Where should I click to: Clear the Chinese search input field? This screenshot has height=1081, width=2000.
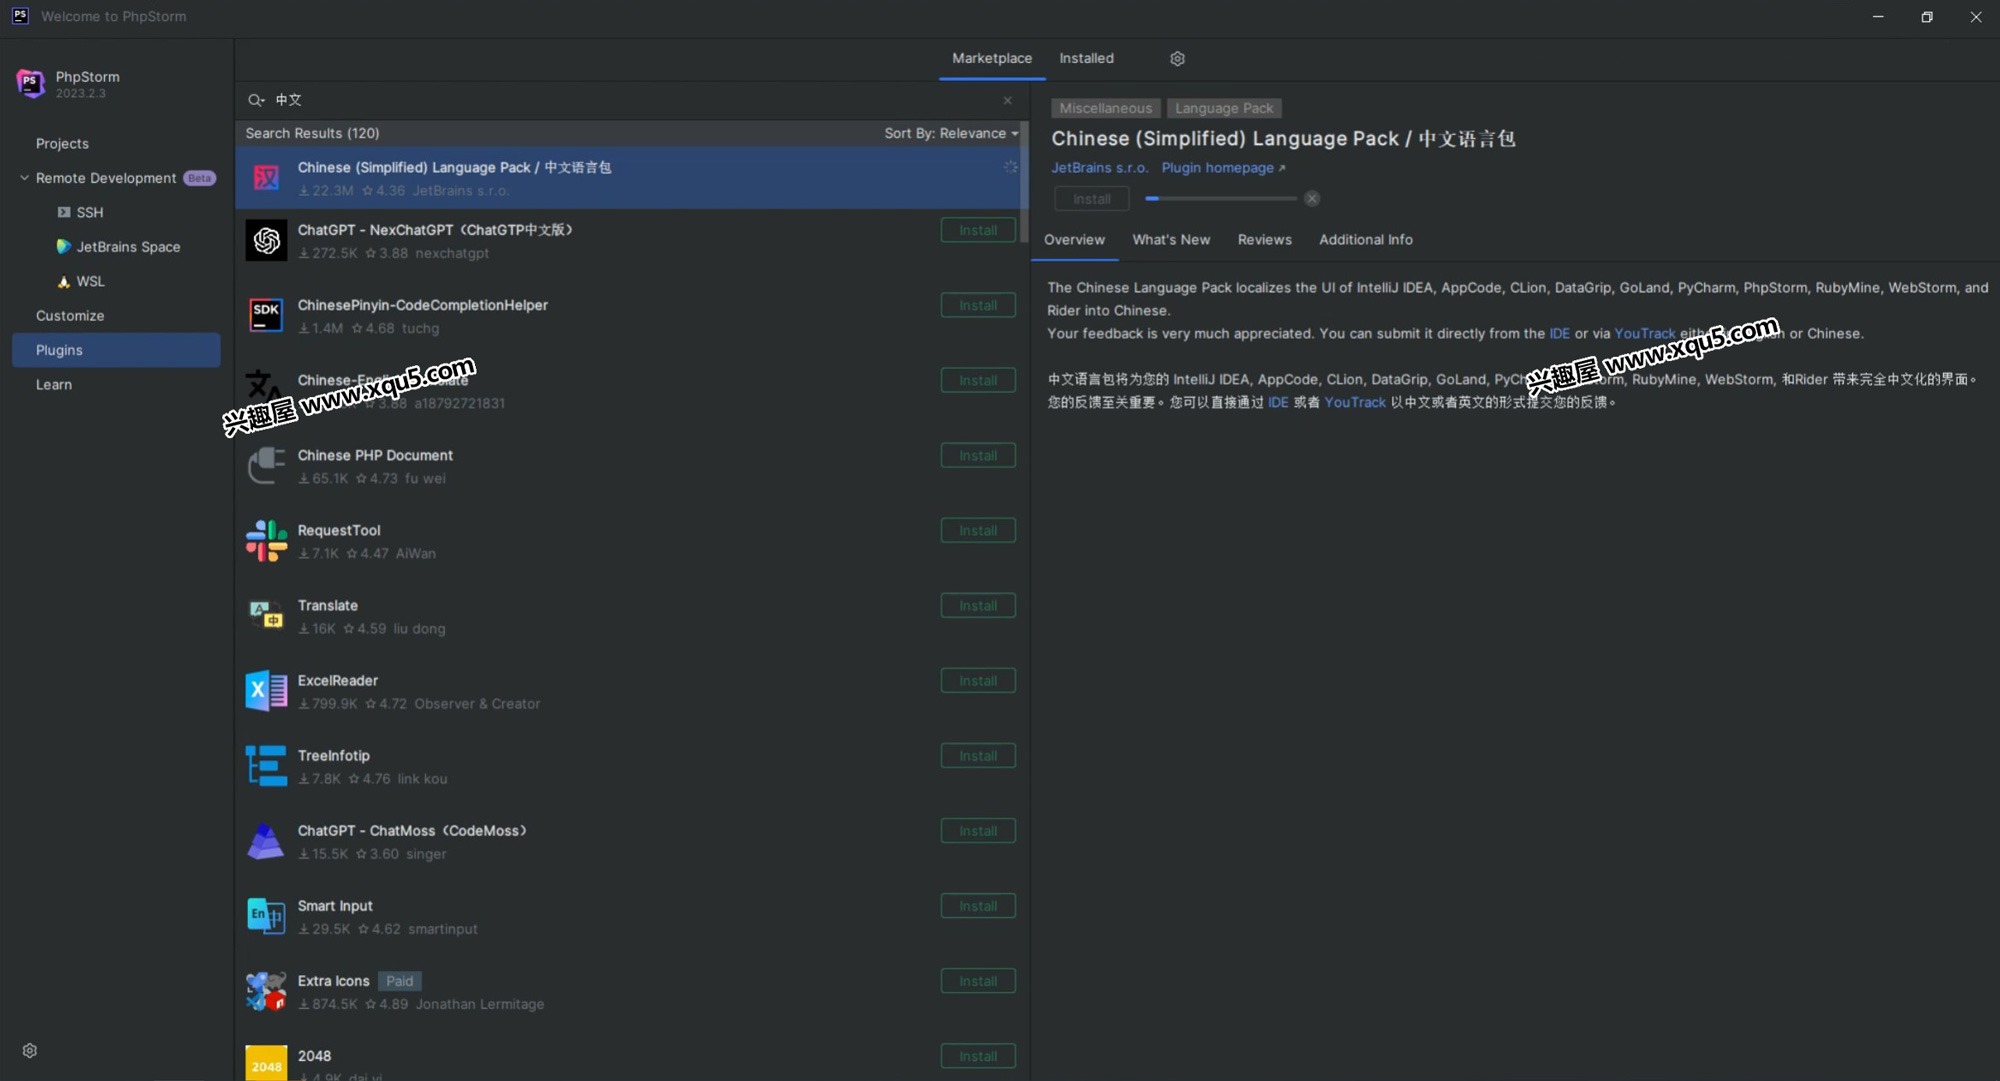[1007, 100]
